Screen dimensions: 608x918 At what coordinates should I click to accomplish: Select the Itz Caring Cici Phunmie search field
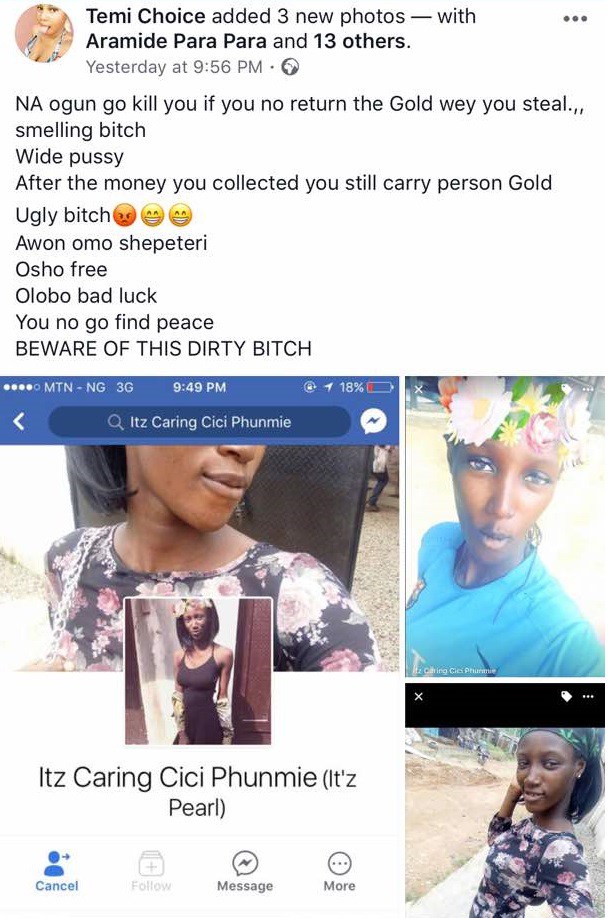coord(199,422)
